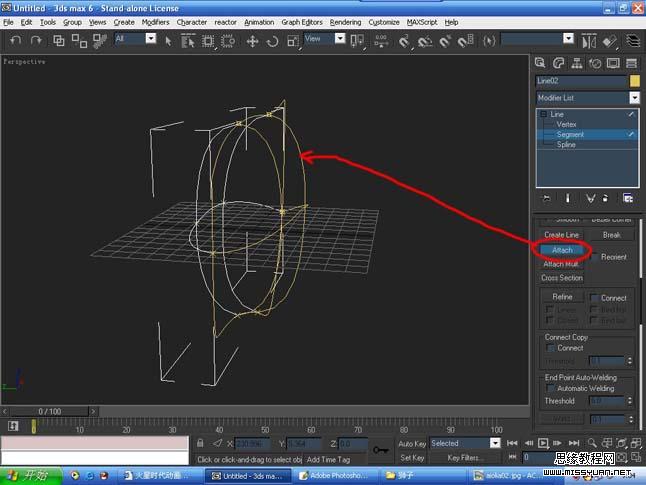Enable Connect checkbox next to Refine
This screenshot has width=646, height=485.
tap(594, 298)
